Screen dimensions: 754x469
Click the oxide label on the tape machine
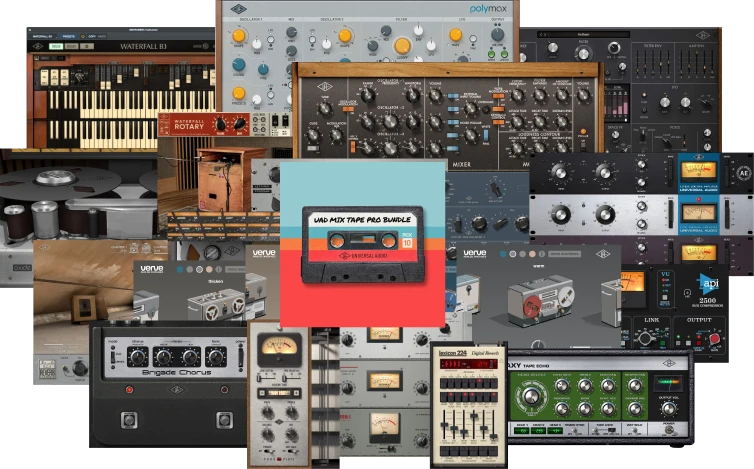pyautogui.click(x=22, y=268)
